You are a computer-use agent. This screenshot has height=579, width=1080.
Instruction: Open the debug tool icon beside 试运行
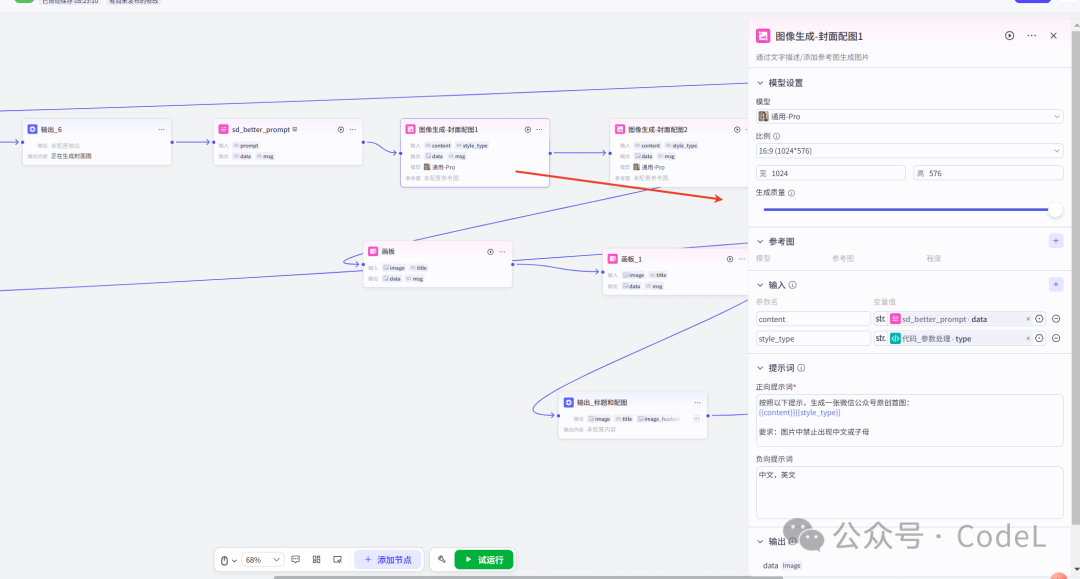[442, 560]
